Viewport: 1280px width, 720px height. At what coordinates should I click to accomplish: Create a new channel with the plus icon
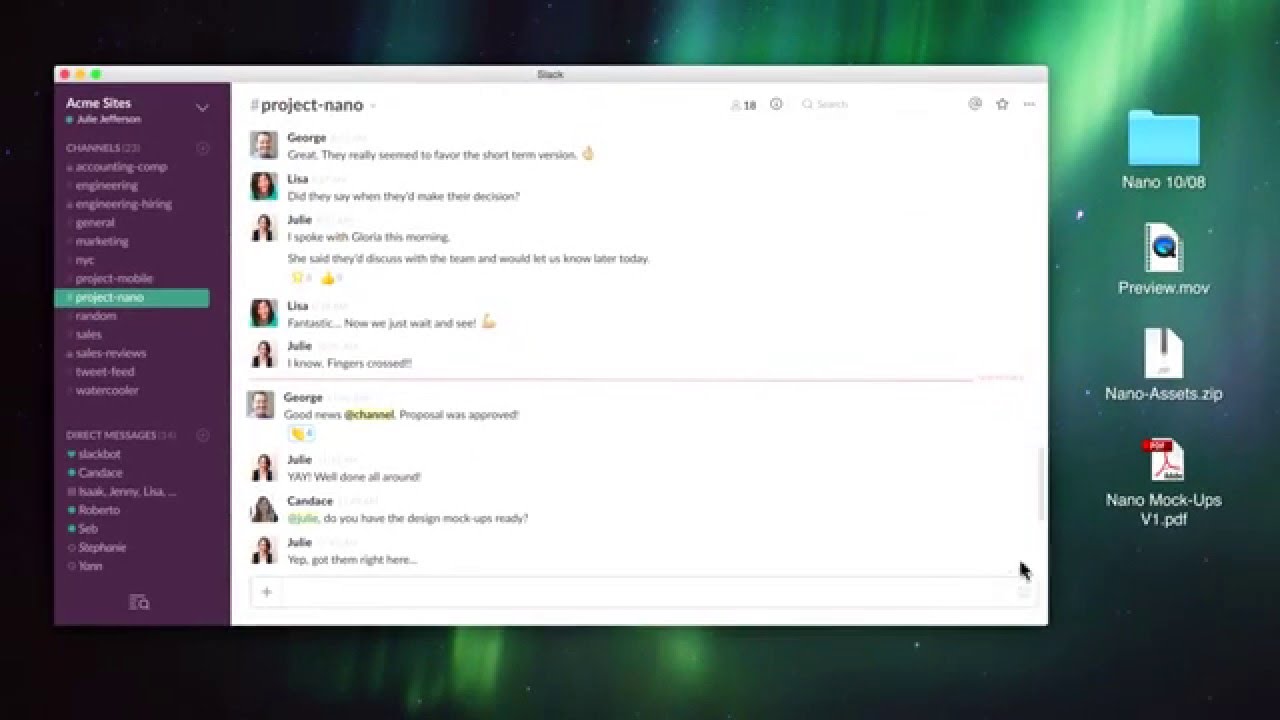point(203,147)
